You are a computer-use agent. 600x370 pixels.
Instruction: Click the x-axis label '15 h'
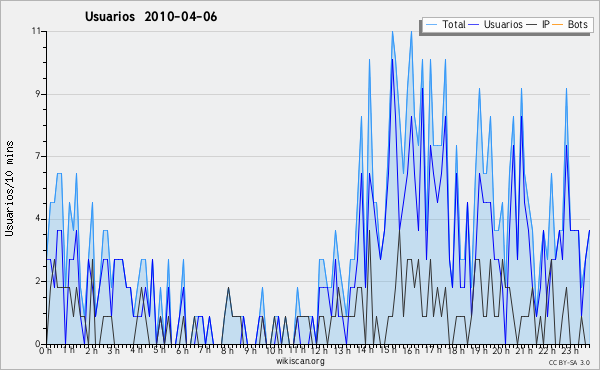388,350
